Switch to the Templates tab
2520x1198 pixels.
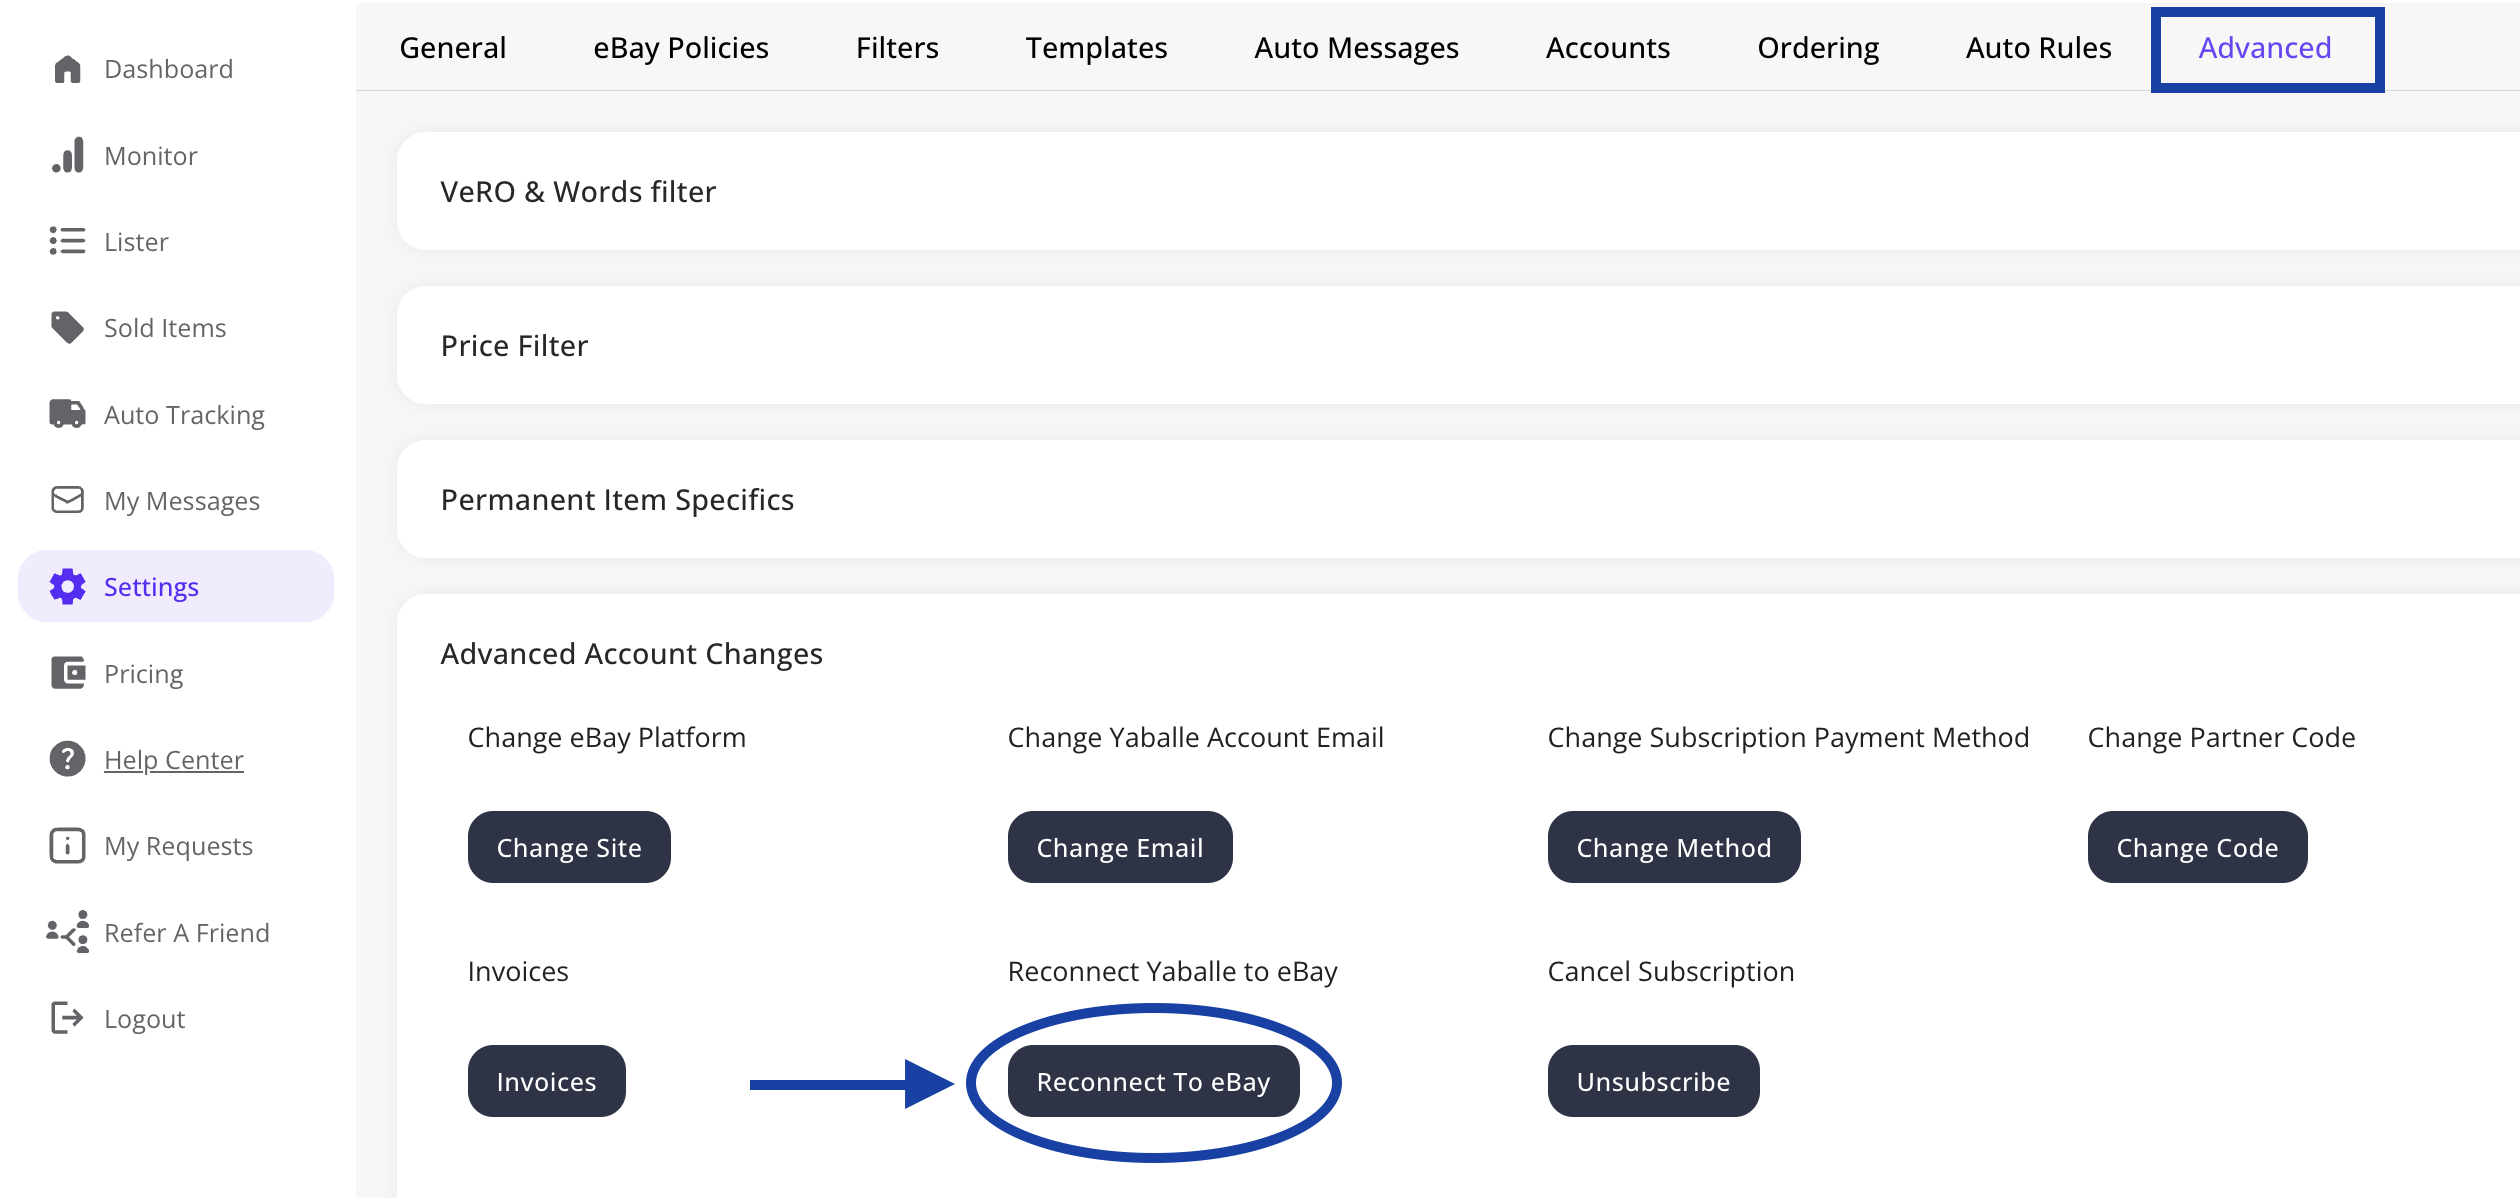point(1096,48)
